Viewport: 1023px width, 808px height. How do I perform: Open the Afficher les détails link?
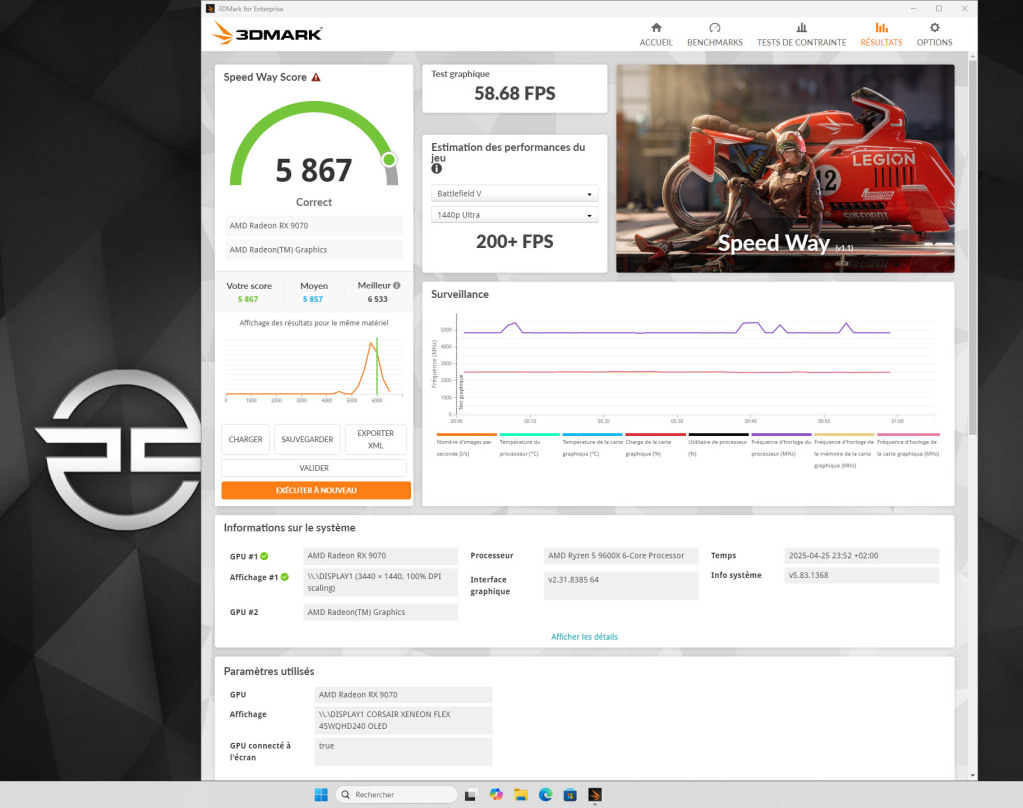[x=584, y=636]
